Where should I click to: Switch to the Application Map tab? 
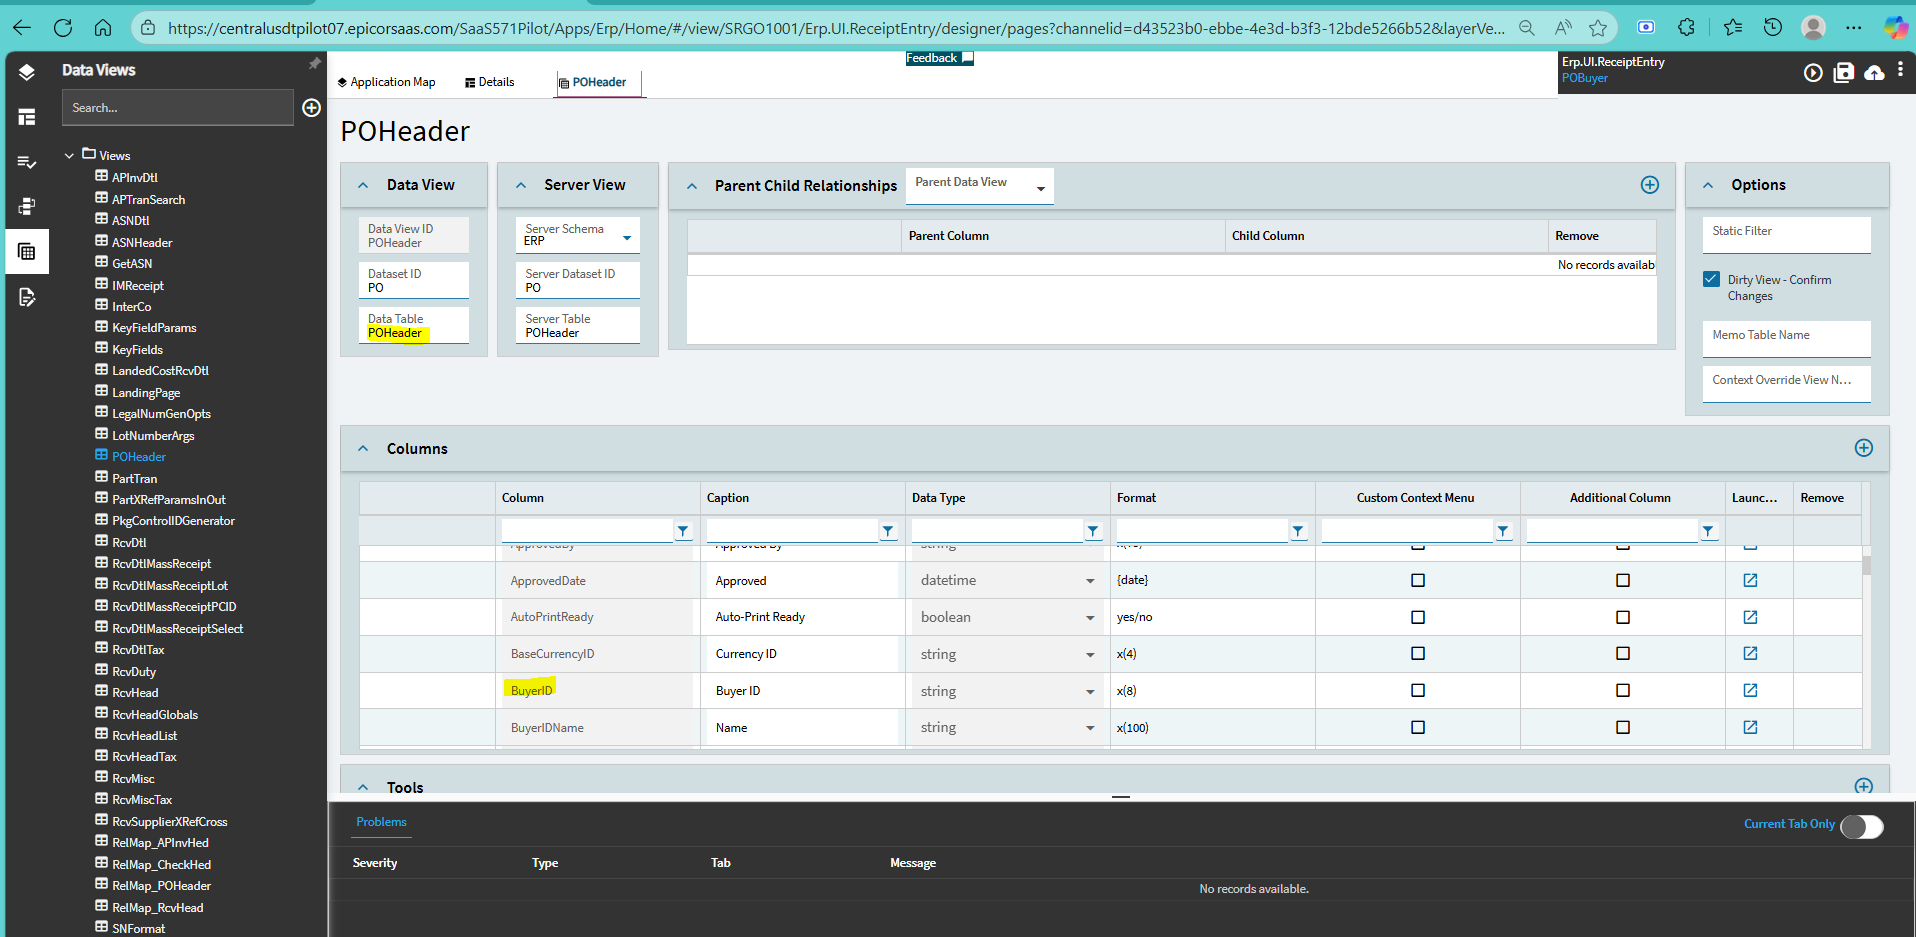click(x=386, y=82)
